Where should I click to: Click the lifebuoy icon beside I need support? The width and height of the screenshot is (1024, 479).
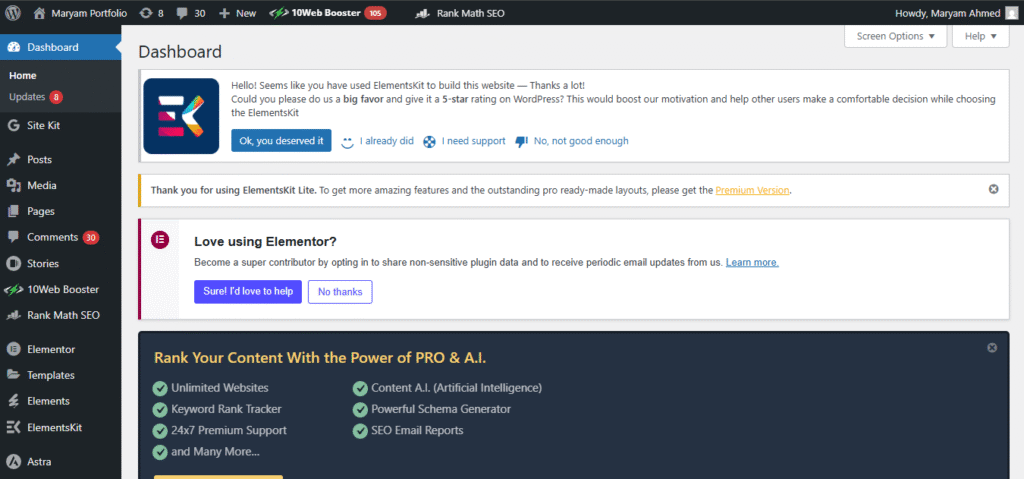point(429,141)
